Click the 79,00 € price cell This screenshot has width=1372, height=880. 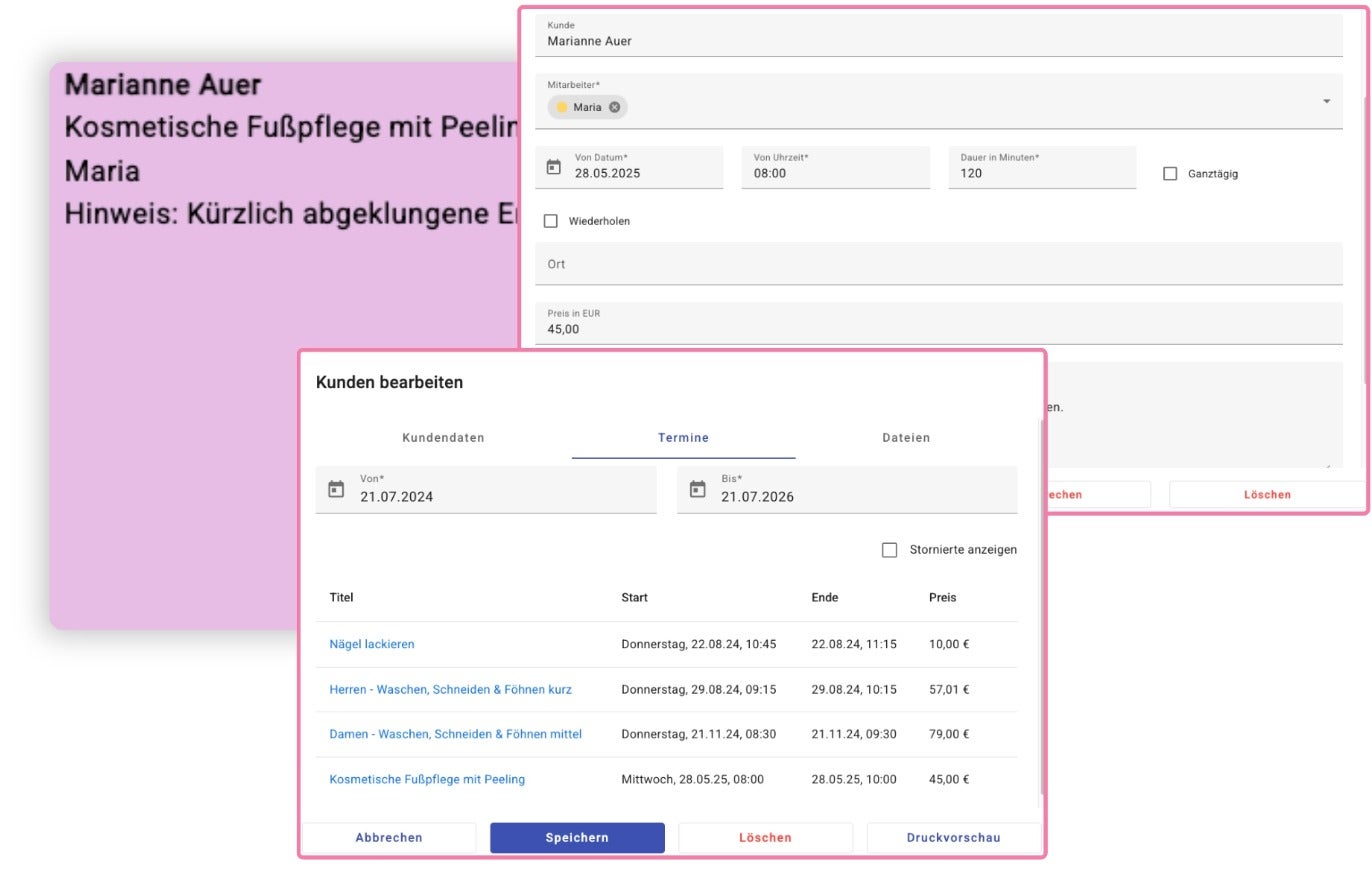949,734
